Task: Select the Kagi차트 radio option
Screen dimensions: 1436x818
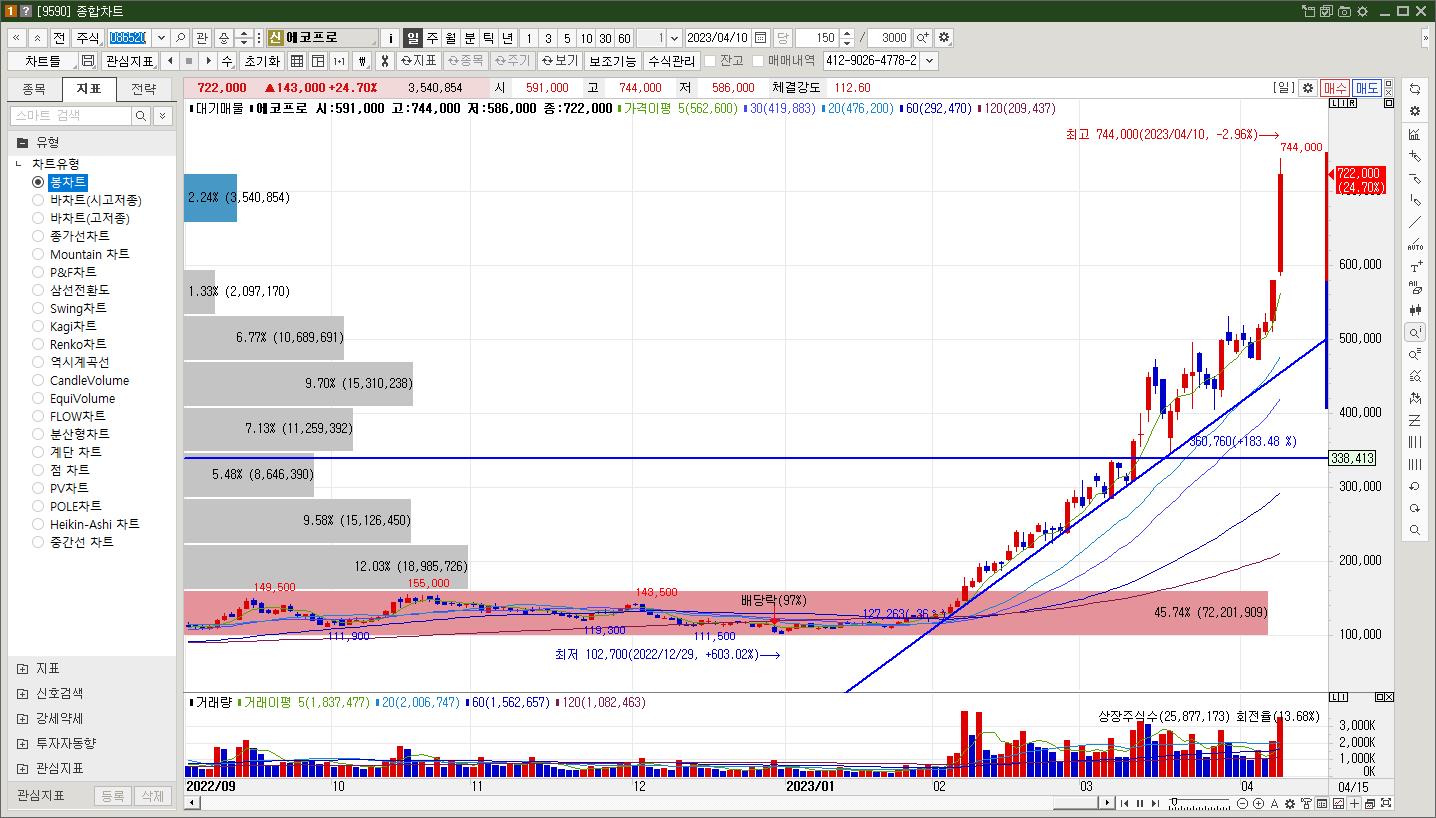Action: [x=38, y=326]
